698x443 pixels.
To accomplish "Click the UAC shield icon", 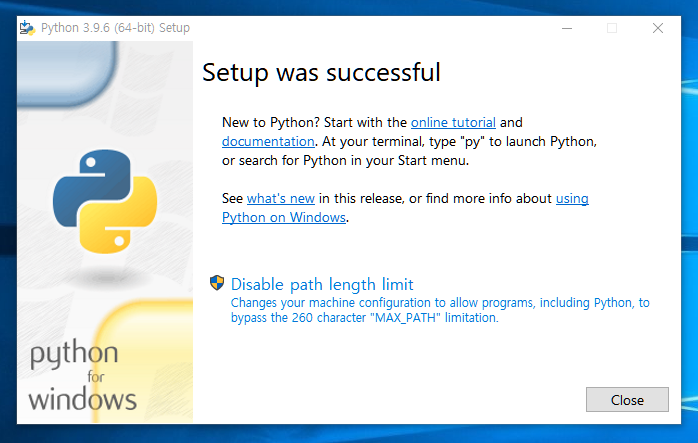I will click(217, 283).
